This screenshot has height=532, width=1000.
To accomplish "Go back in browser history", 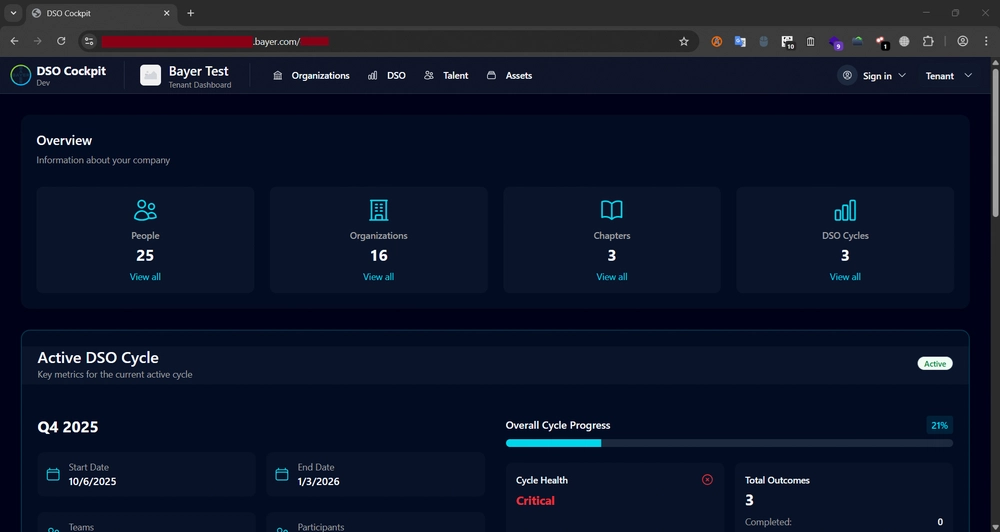I will (x=14, y=41).
